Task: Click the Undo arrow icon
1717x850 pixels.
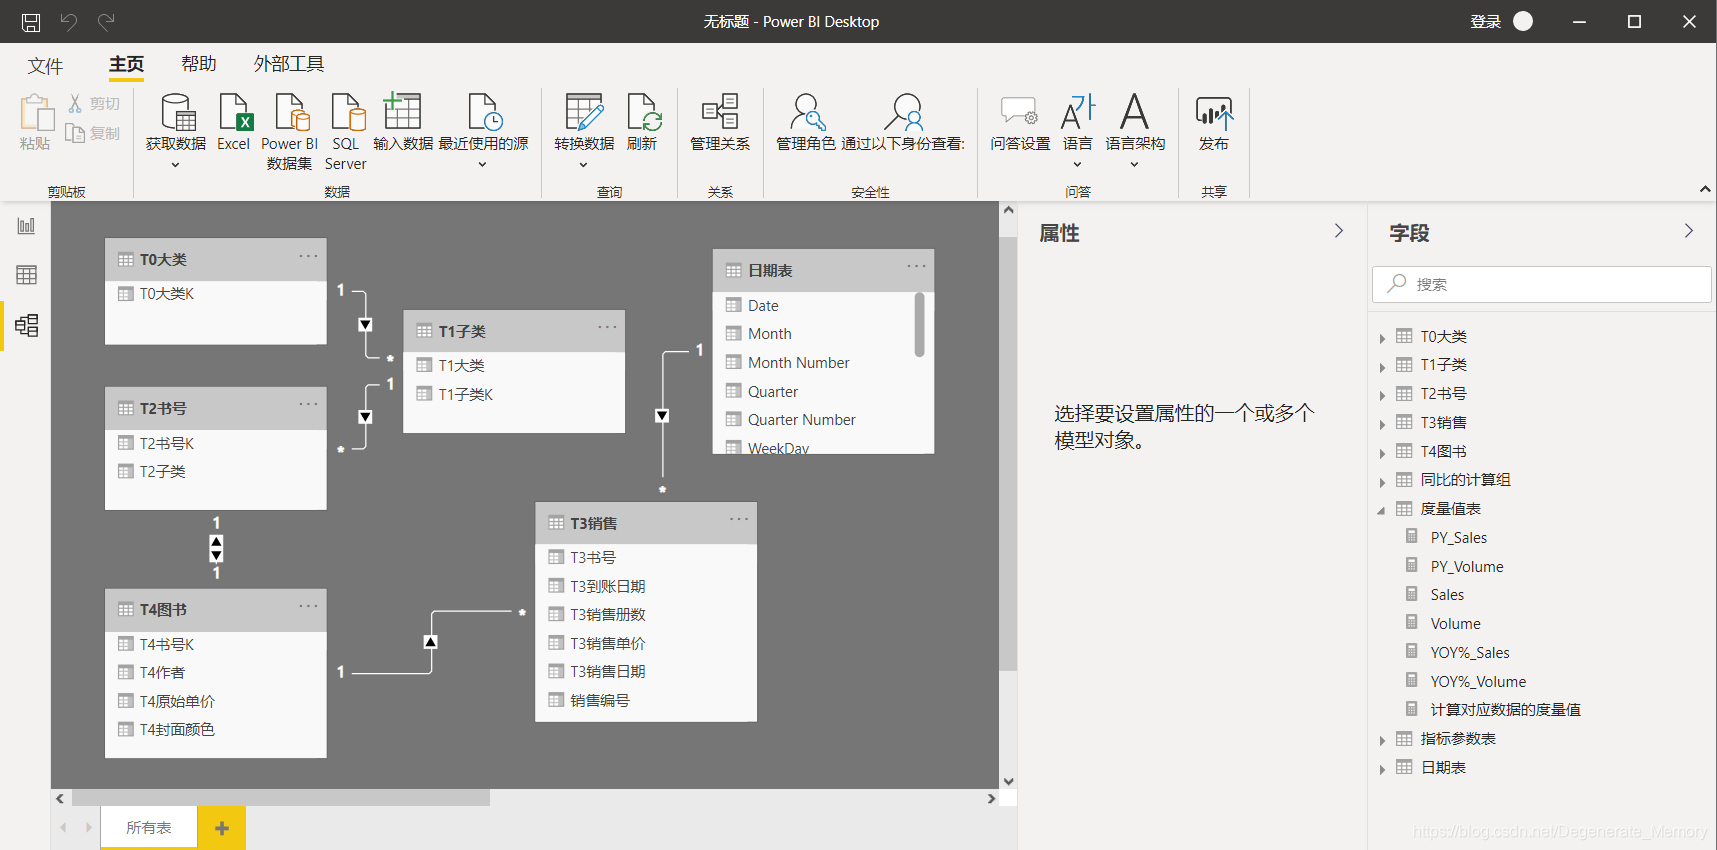Action: click(68, 21)
